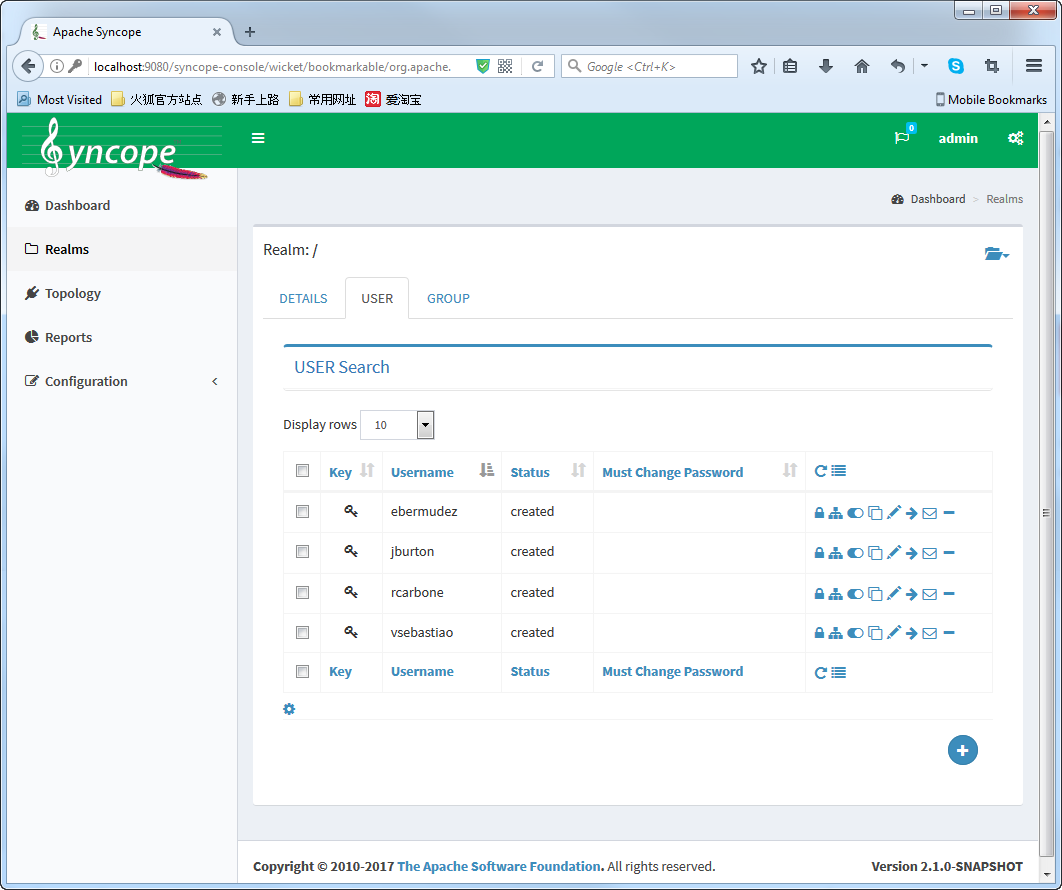1062x890 pixels.
Task: Tick the select-all checkbox in table header
Action: (x=302, y=472)
